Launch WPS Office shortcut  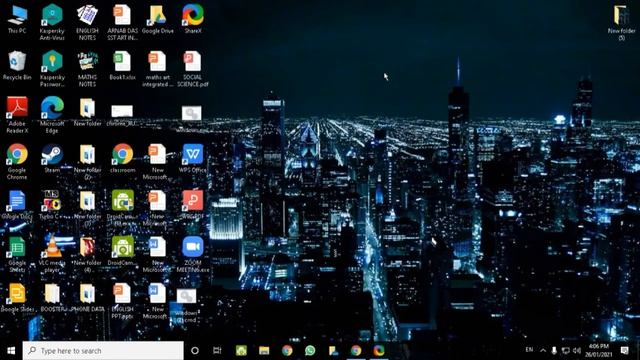[193, 158]
